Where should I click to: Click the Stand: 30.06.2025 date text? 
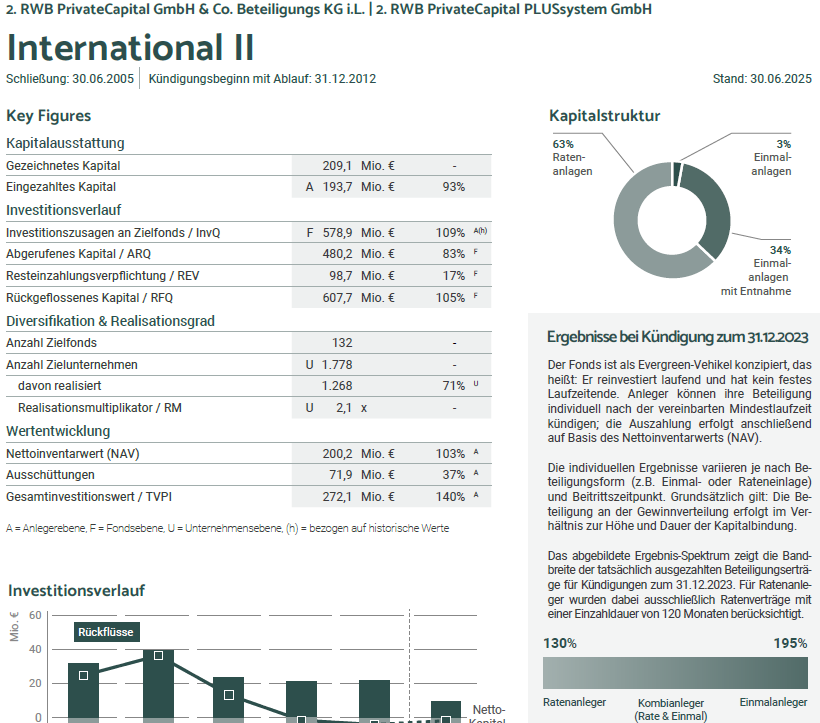(761, 79)
